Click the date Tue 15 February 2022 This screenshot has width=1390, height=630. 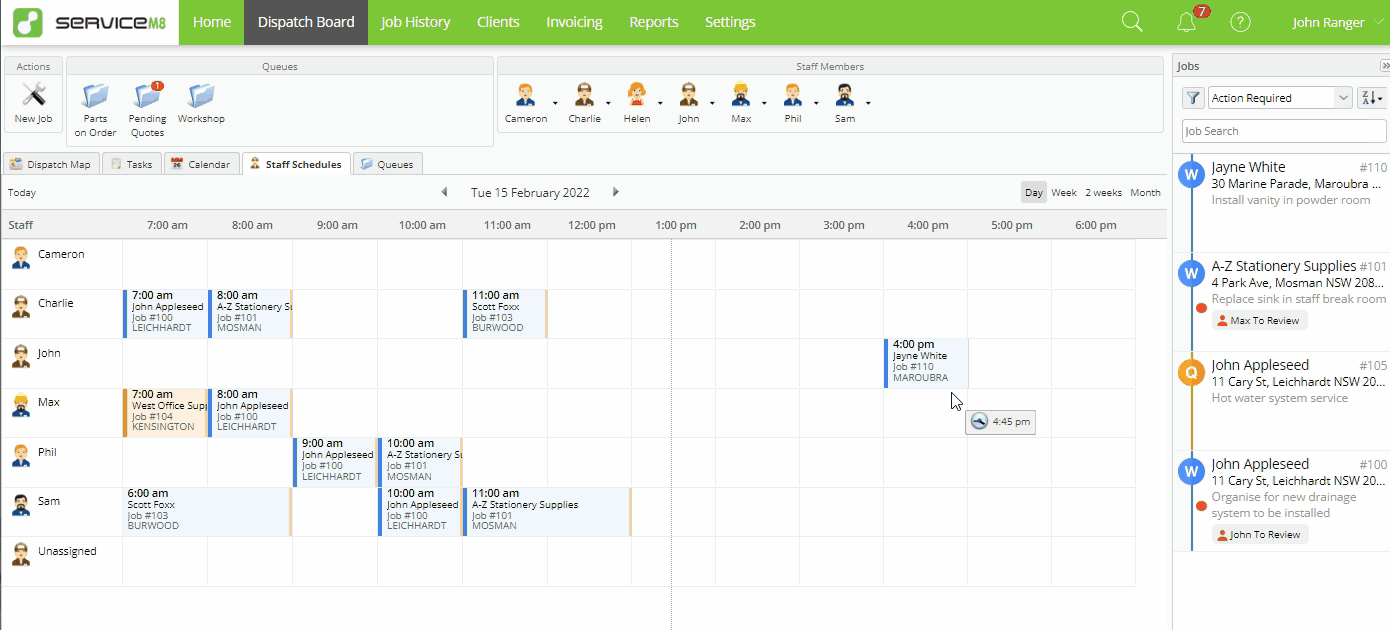[x=530, y=193]
